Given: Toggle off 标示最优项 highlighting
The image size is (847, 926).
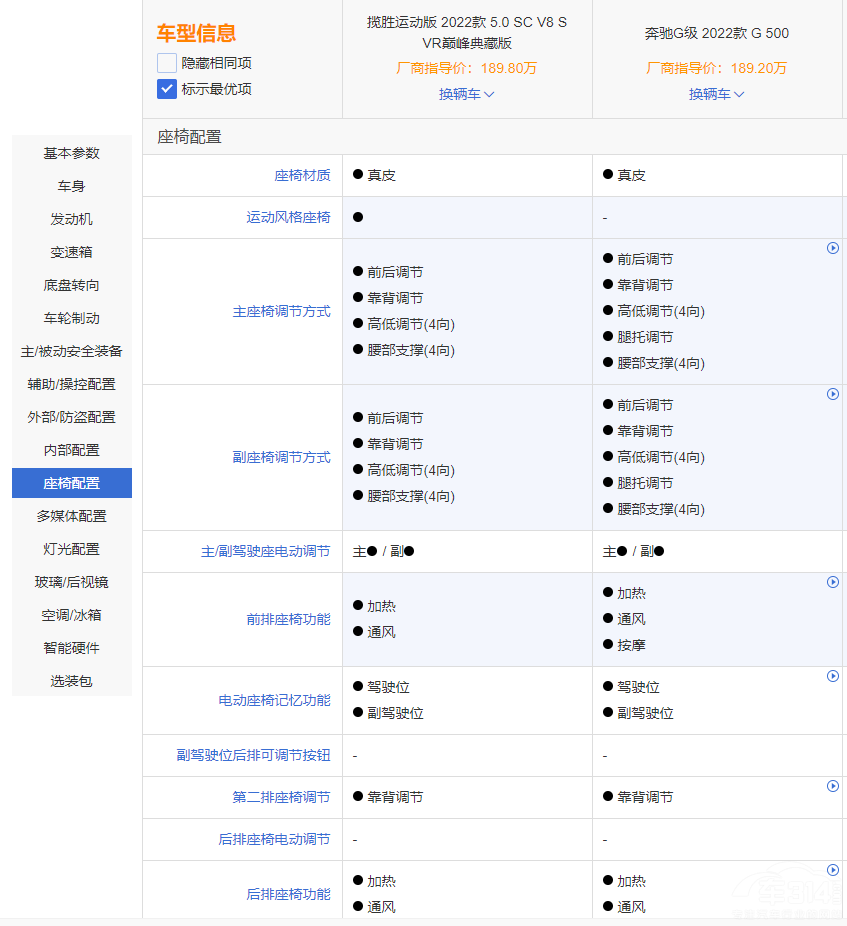Looking at the screenshot, I should pos(165,89).
